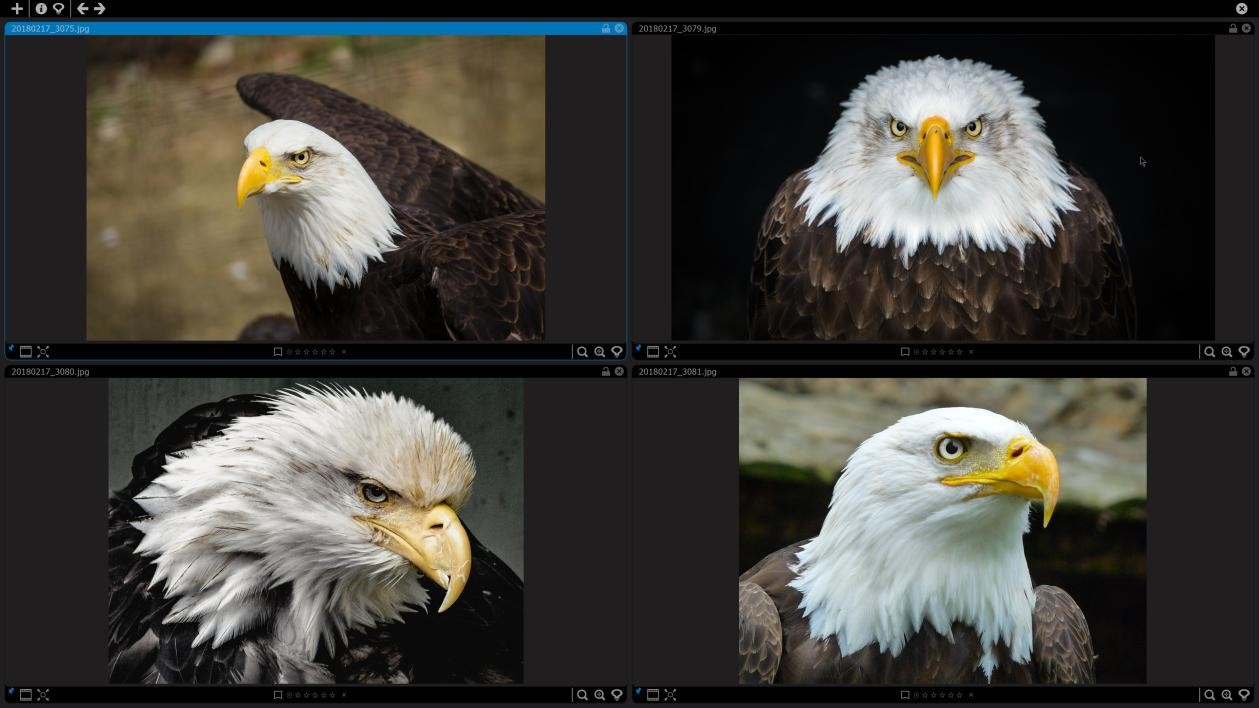This screenshot has height=708, width=1259.
Task: Click the front-facing eagle image 20180217_3079.jpg
Action: (x=942, y=188)
